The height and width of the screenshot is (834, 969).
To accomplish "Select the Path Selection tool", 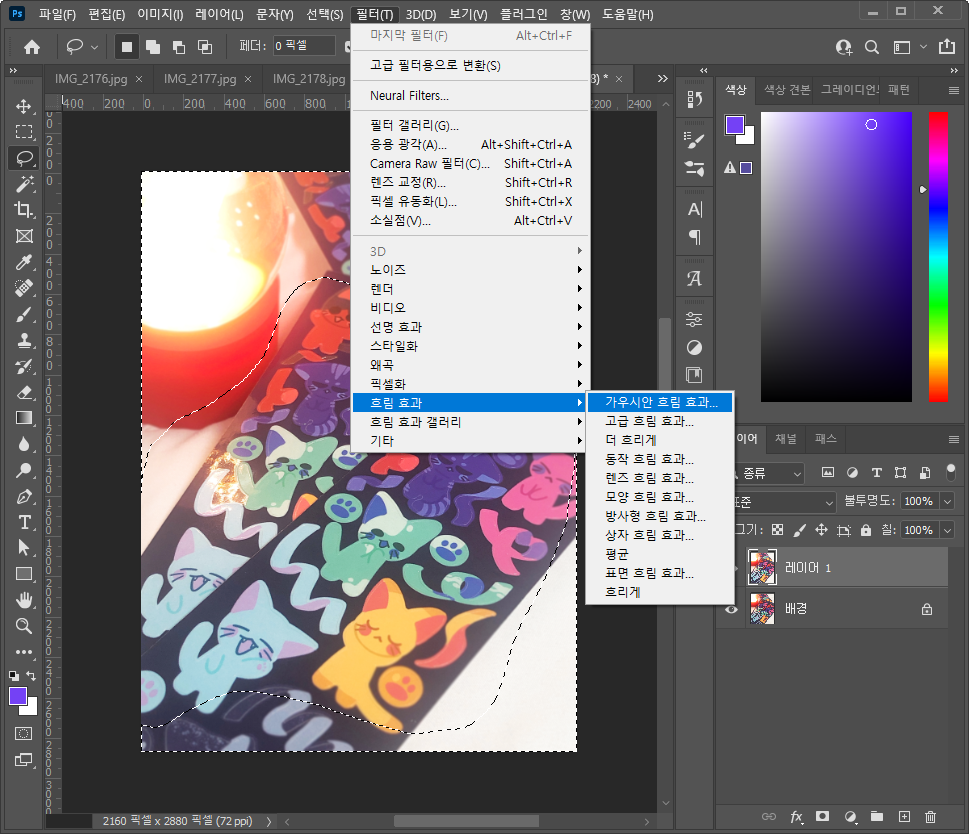I will click(24, 548).
